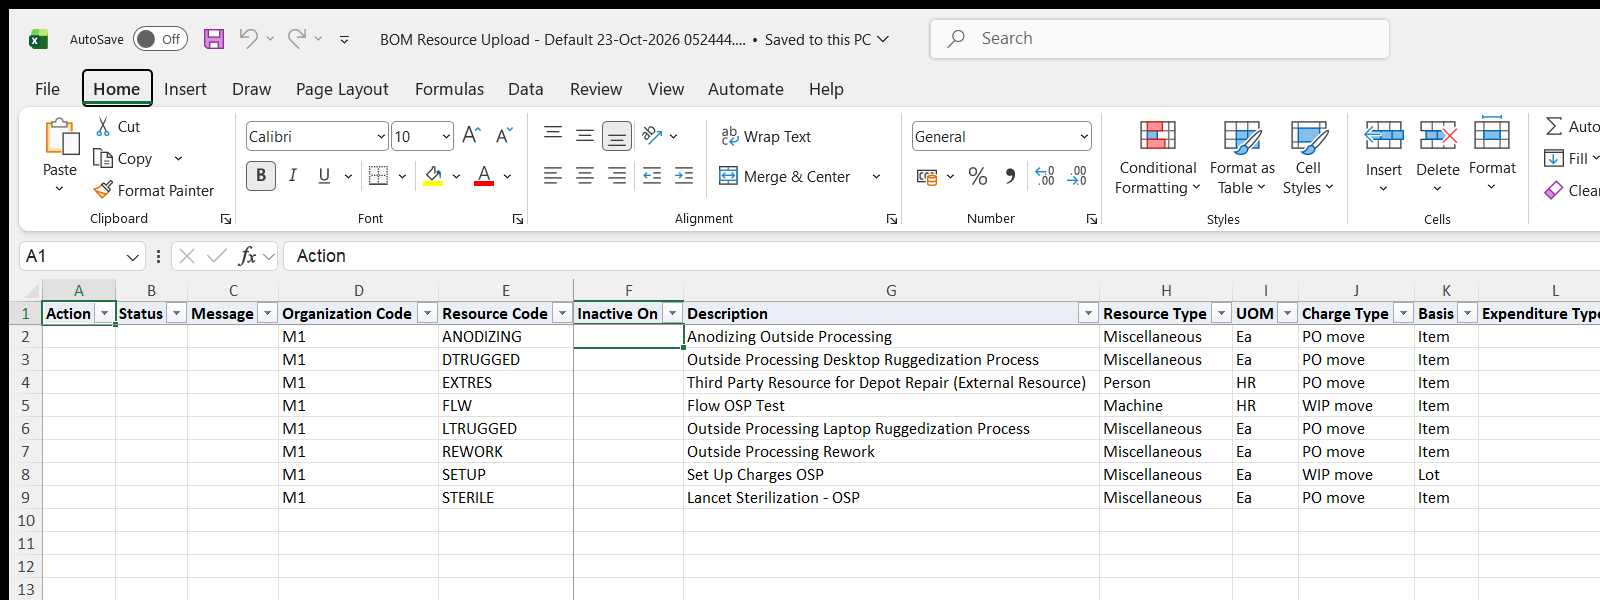Click the Decrease Decimal icon

tap(1077, 177)
